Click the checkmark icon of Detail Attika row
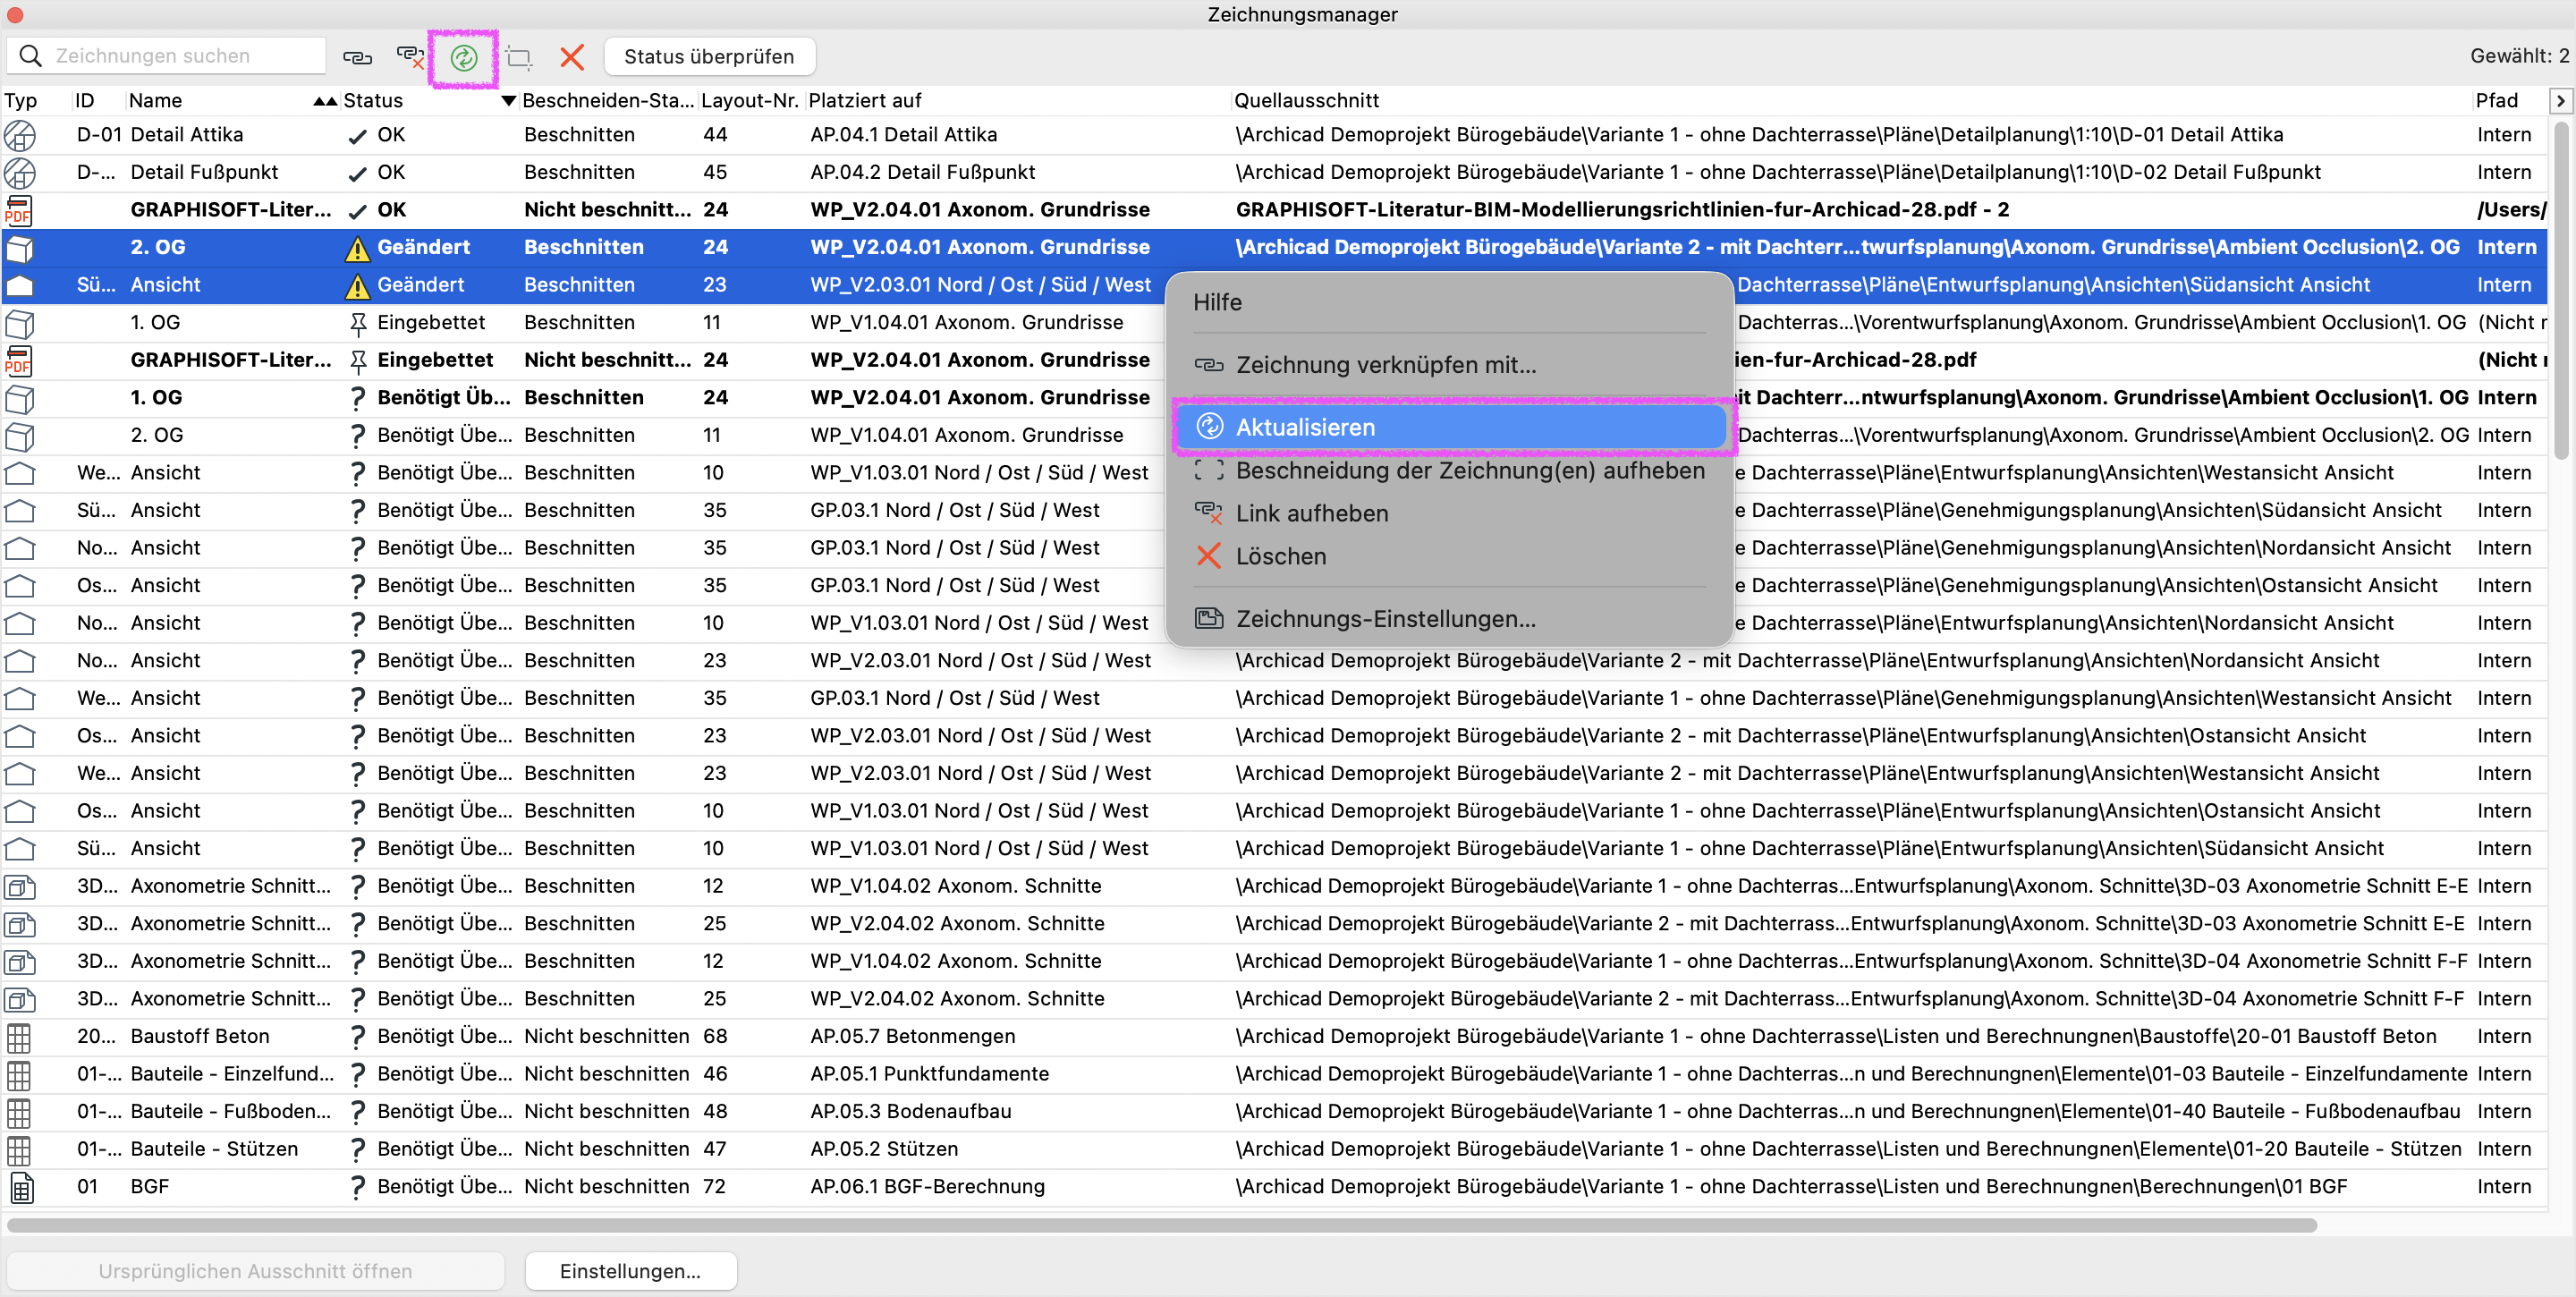The image size is (2576, 1297). pyautogui.click(x=357, y=136)
